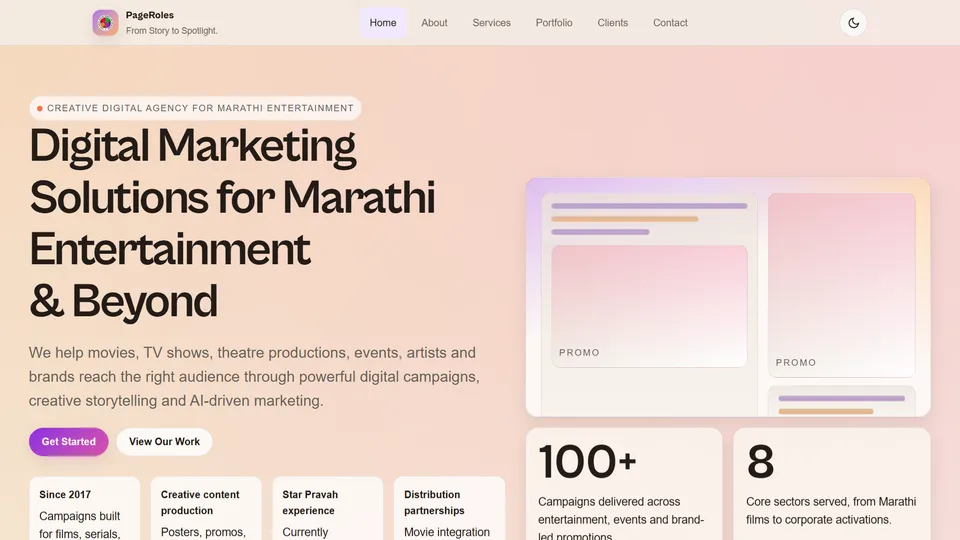Open the Clients nav link
This screenshot has height=540, width=960.
pyautogui.click(x=613, y=23)
